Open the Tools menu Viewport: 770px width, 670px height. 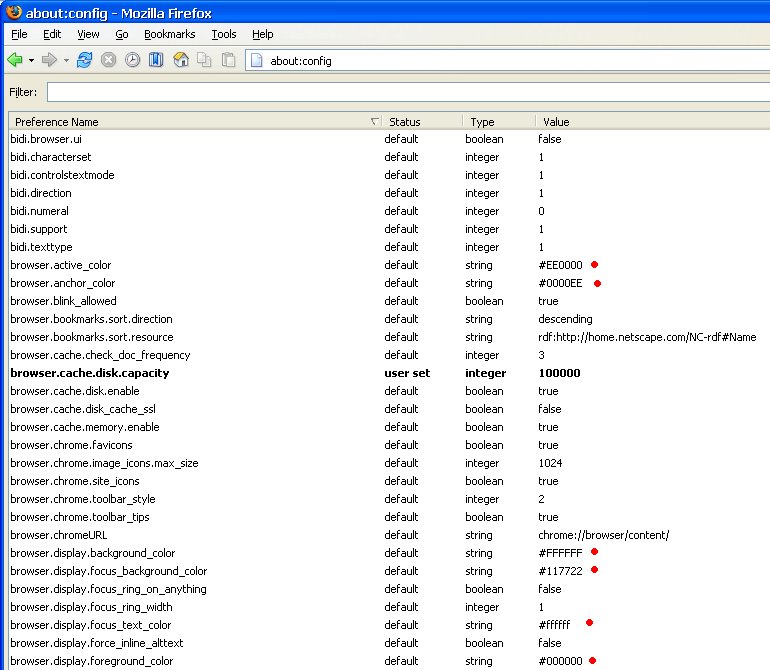(x=224, y=34)
